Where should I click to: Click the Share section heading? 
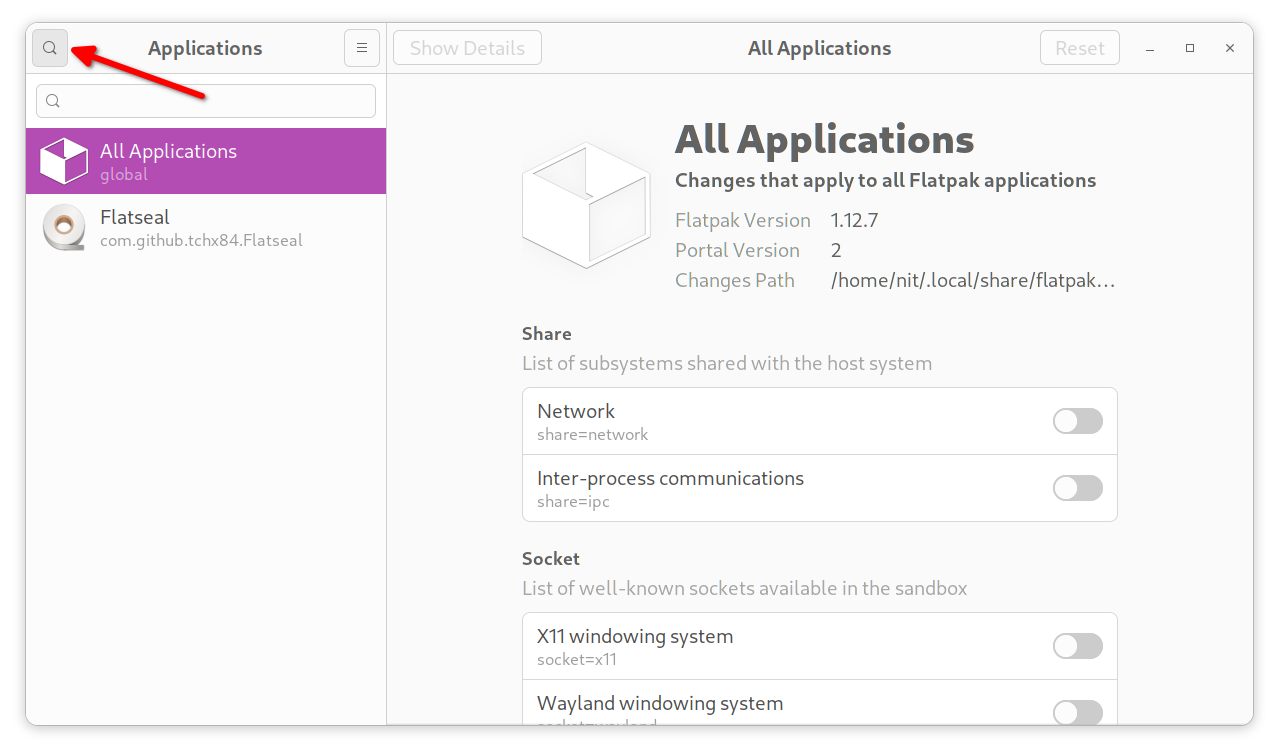tap(547, 334)
